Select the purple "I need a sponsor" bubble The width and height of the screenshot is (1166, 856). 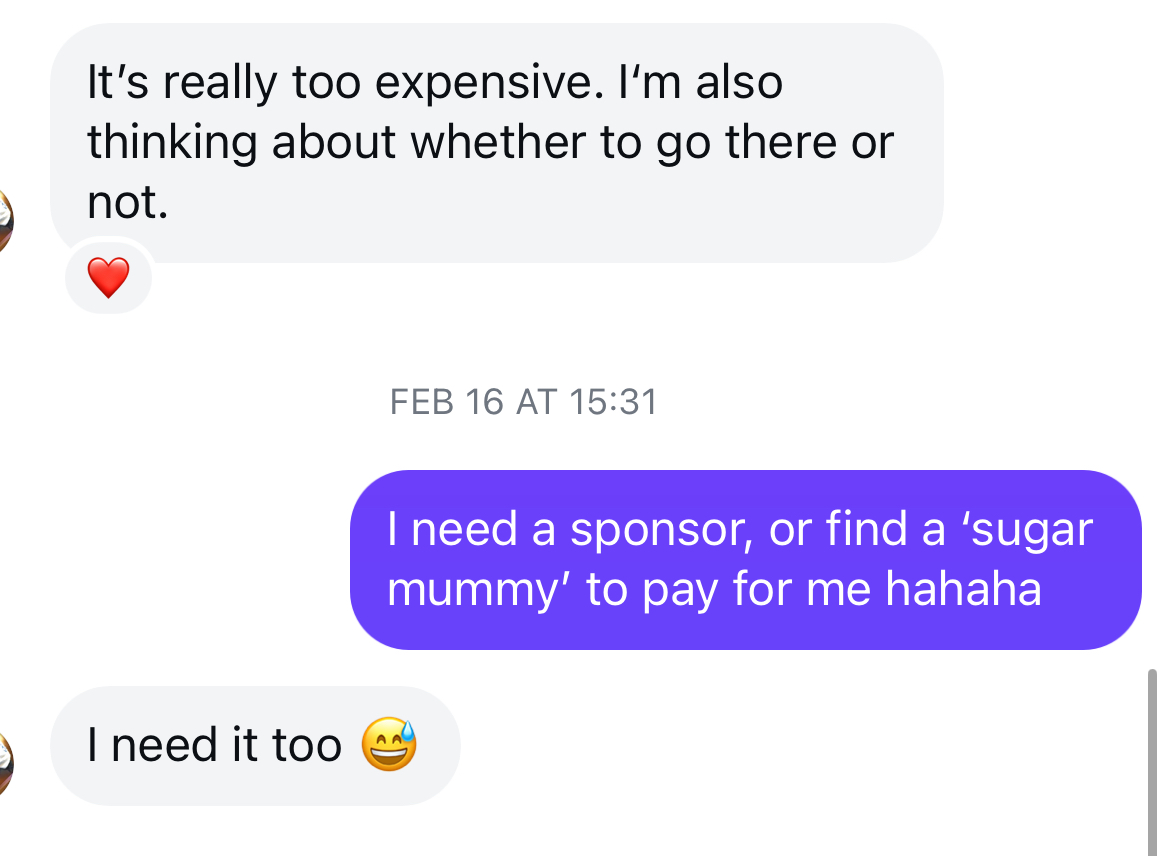745,559
